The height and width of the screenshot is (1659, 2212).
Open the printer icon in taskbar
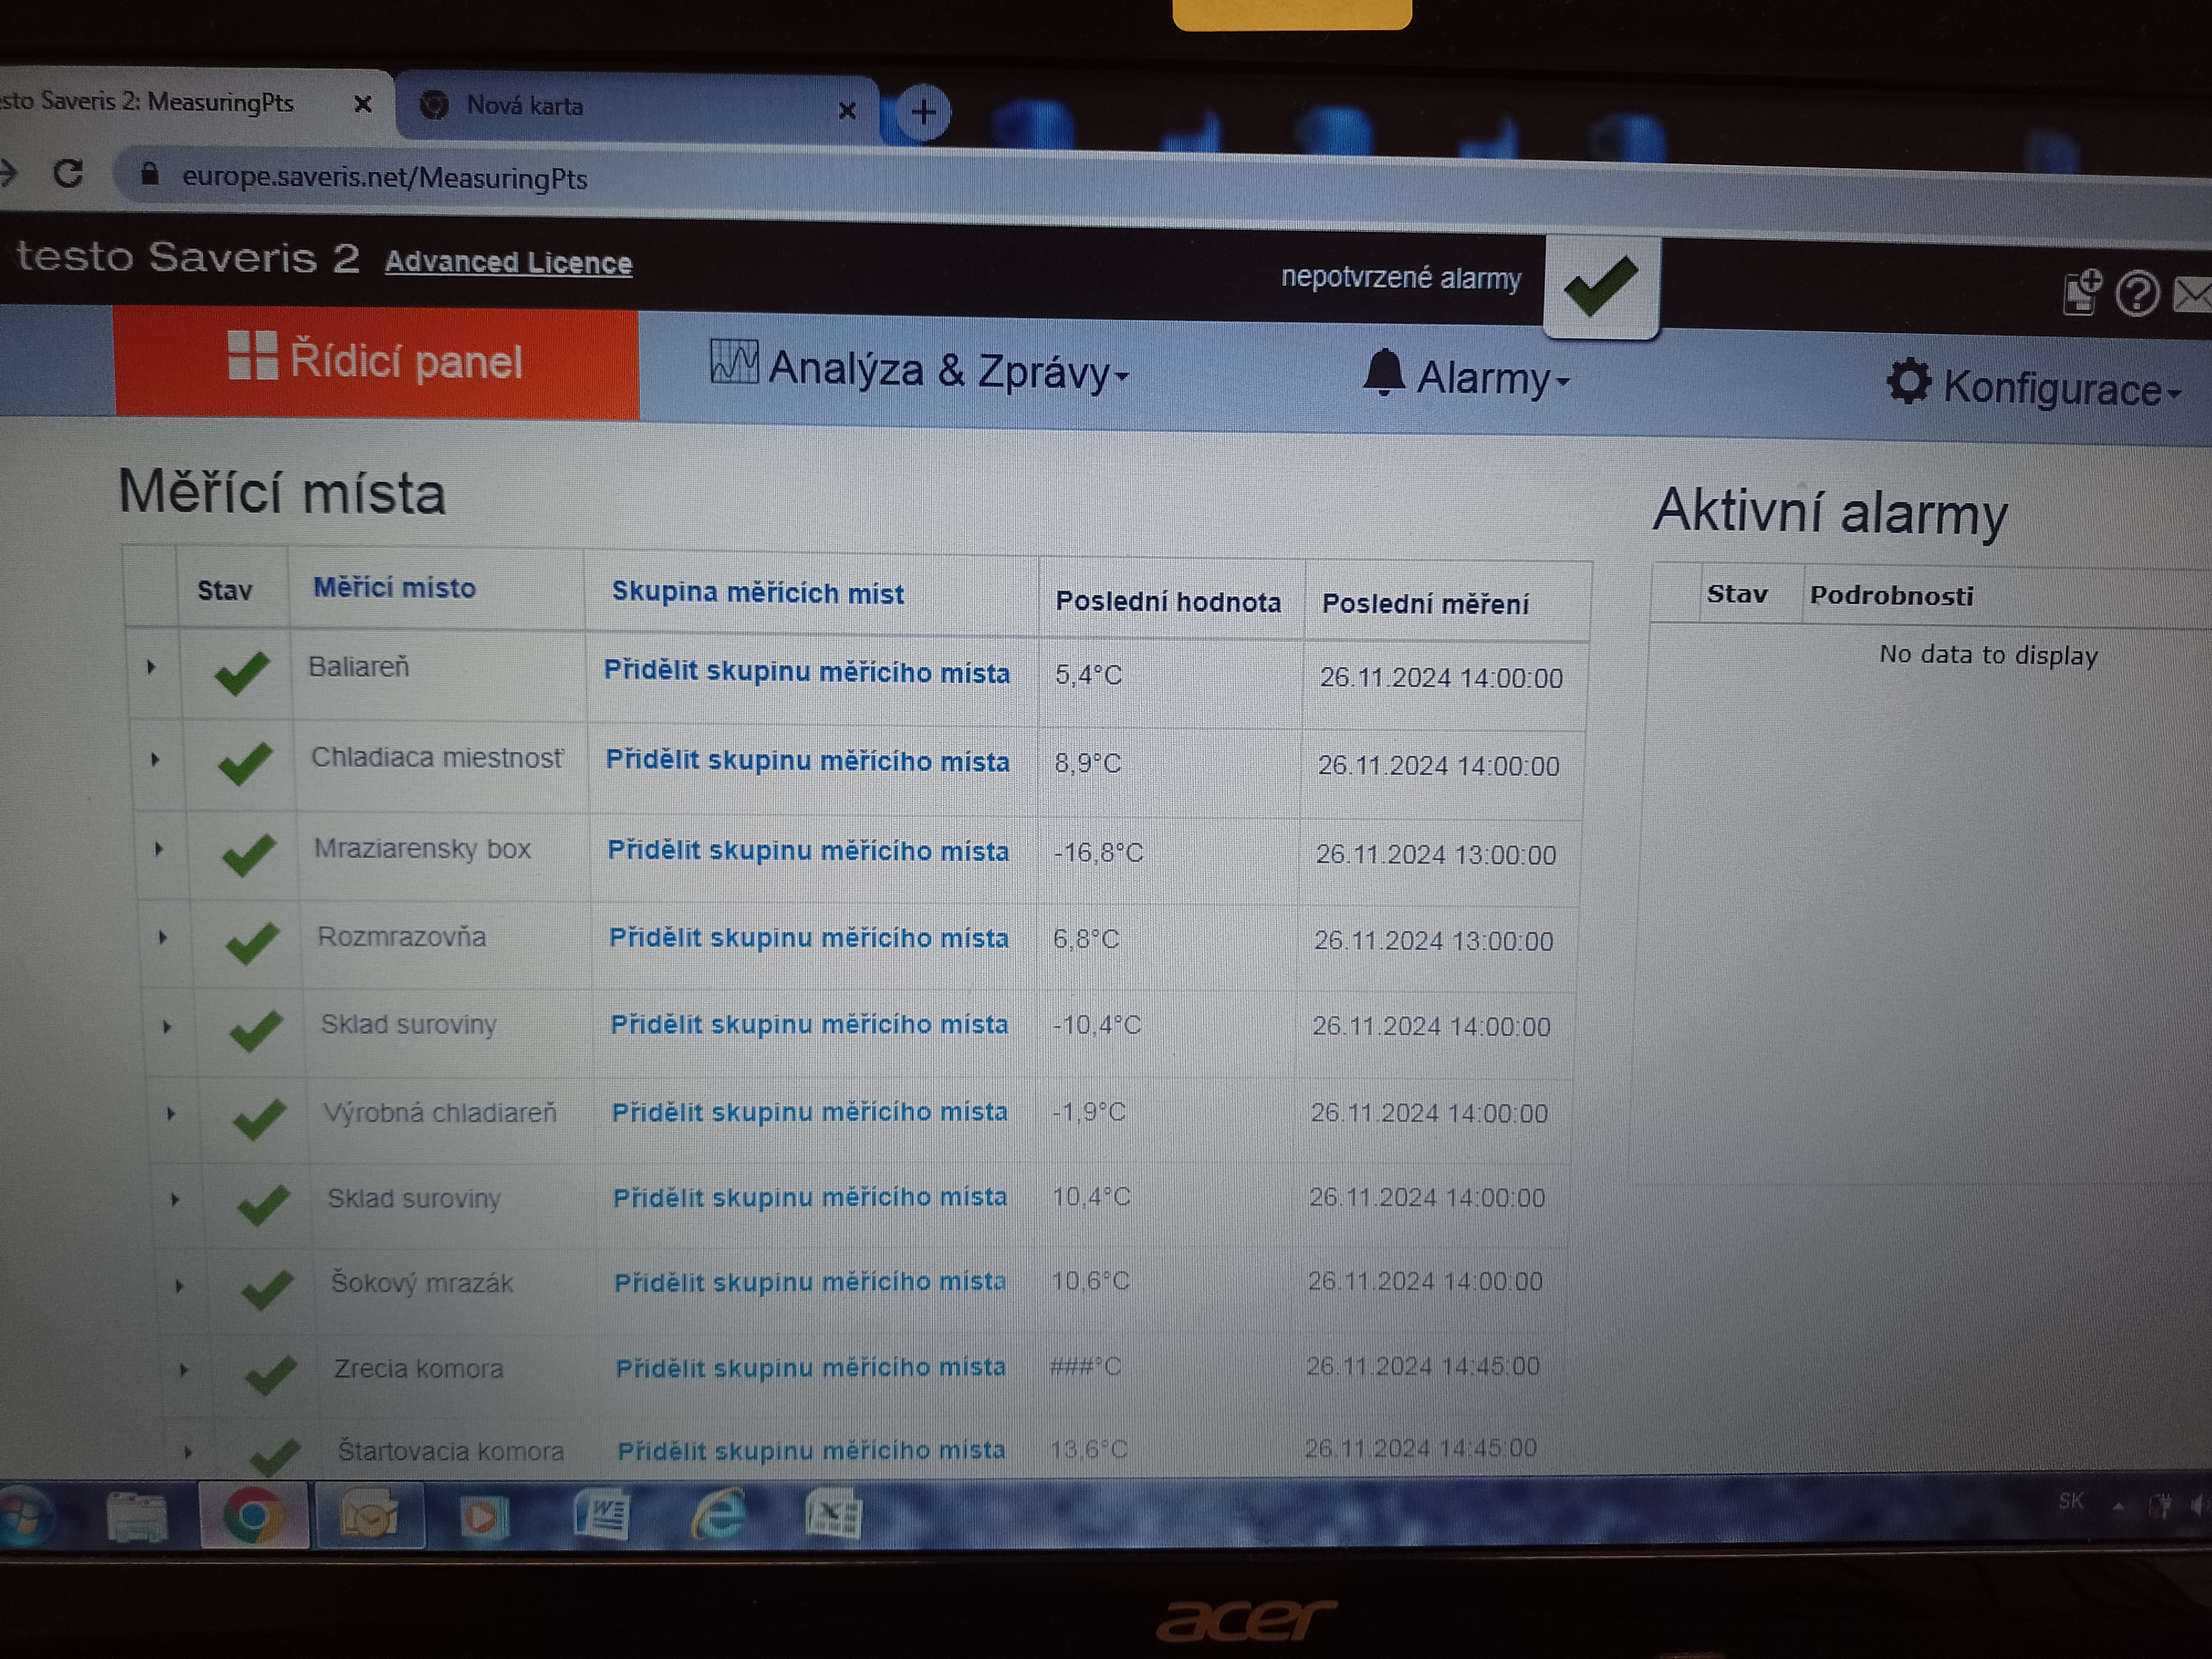point(137,1517)
